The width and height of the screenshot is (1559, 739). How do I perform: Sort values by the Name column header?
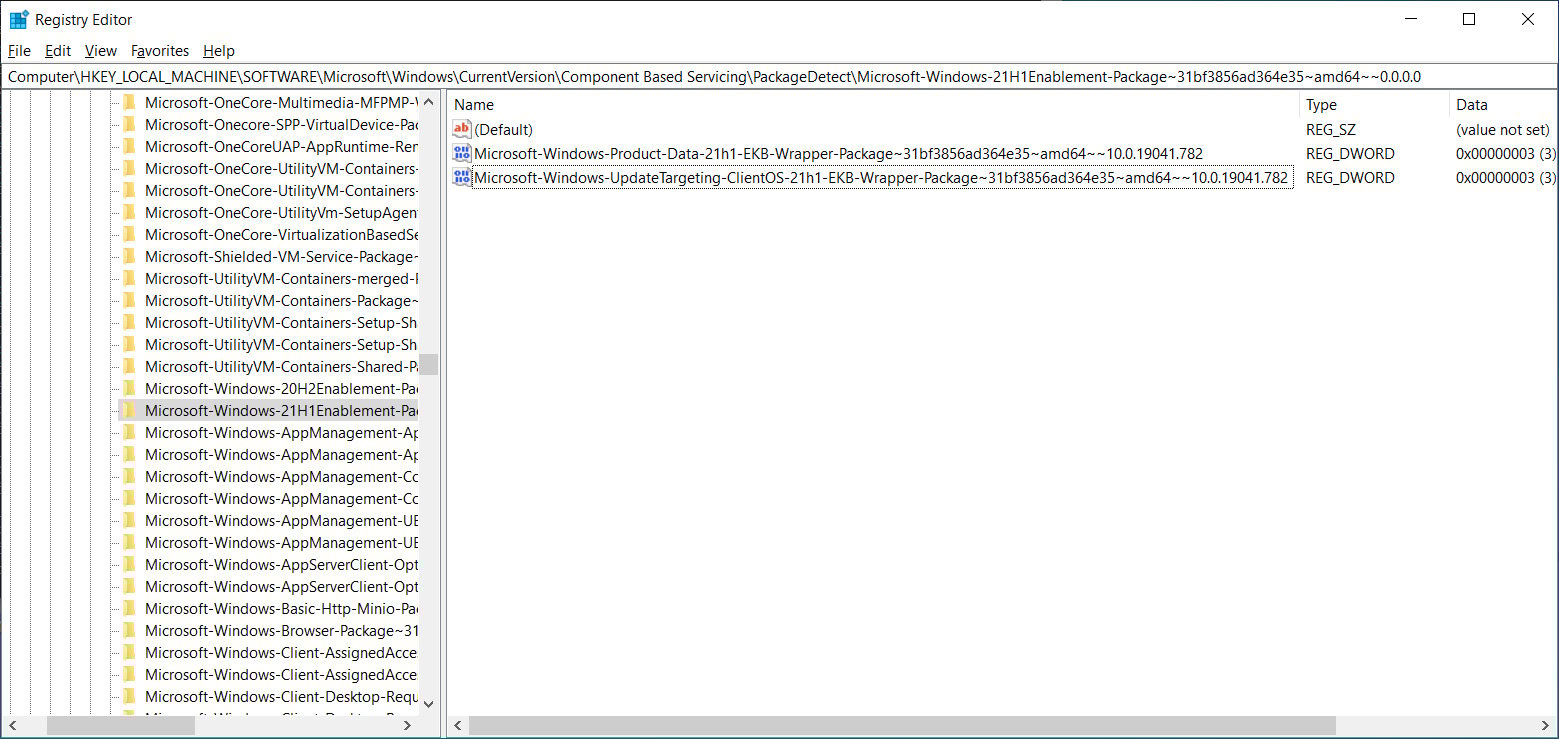874,104
